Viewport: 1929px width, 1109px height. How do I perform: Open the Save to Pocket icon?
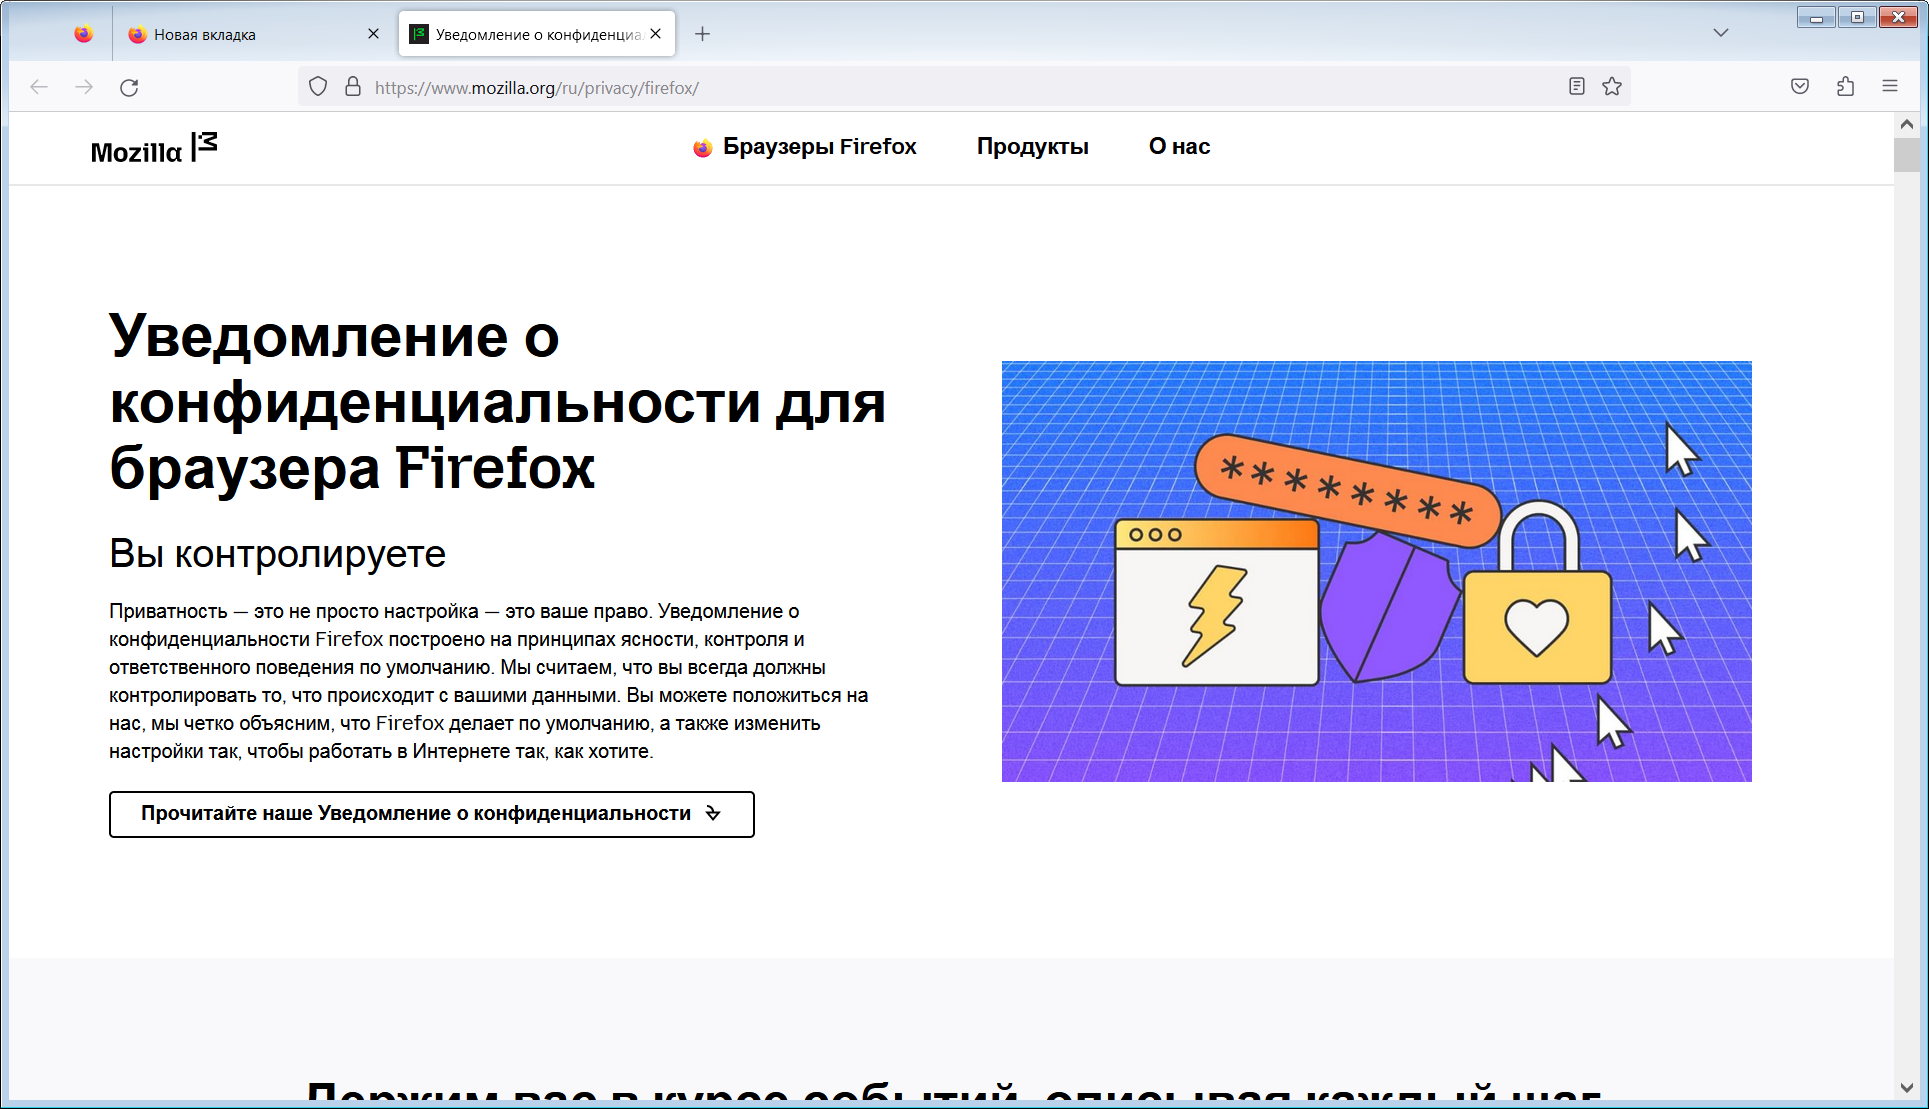(x=1800, y=87)
